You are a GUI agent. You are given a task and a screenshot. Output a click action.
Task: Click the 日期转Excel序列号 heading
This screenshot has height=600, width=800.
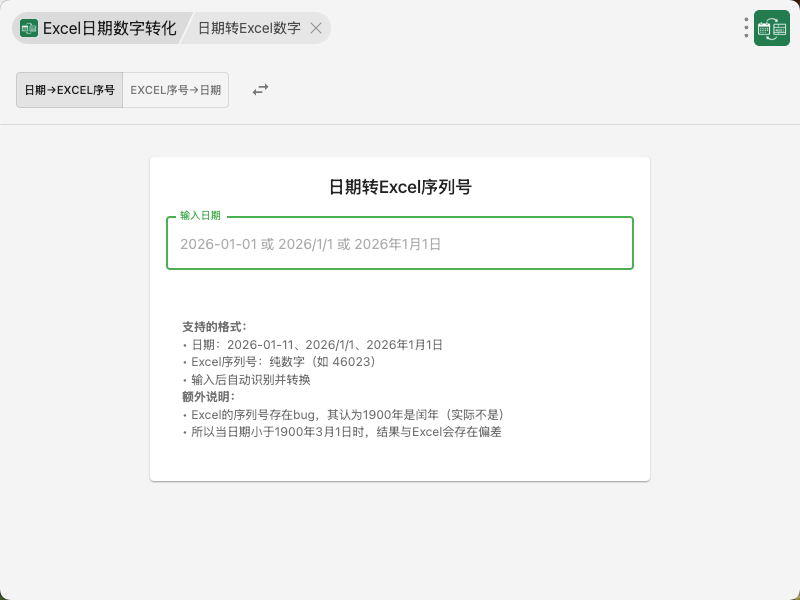(400, 187)
